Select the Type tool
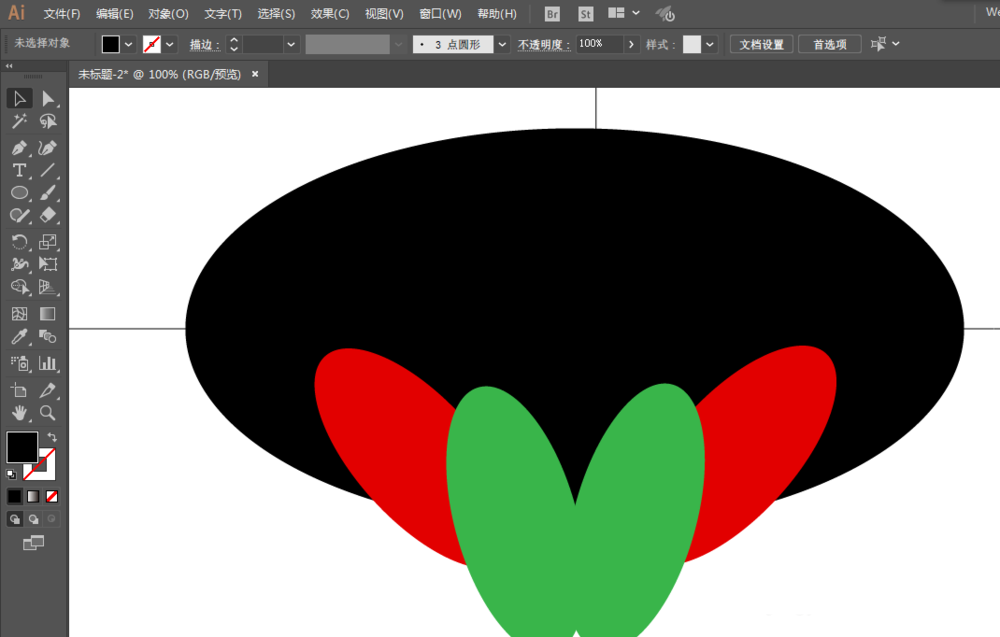Screen dimensions: 1000x637 pyautogui.click(x=19, y=170)
